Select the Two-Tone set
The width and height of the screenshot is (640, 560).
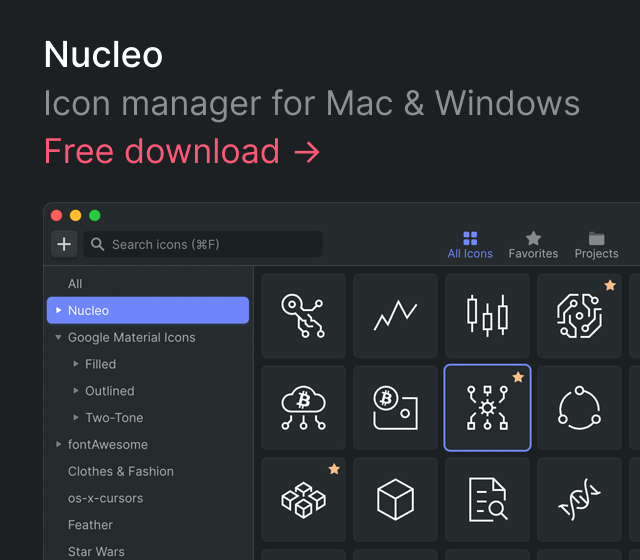[x=114, y=418]
